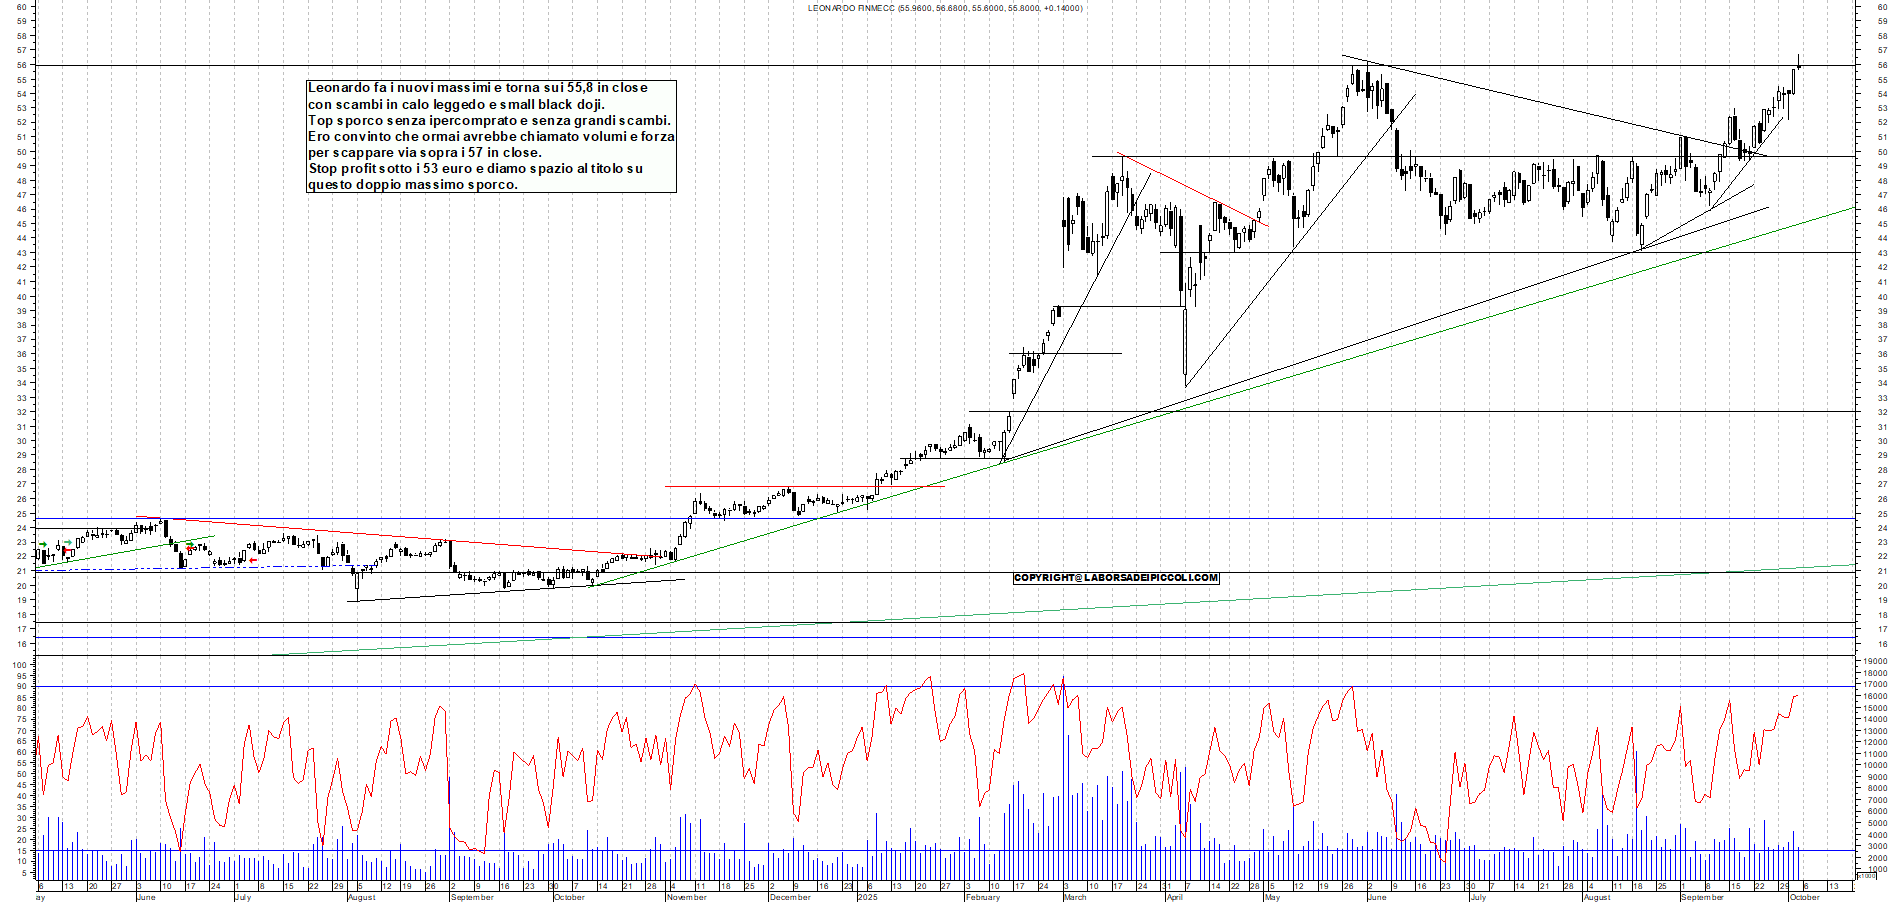Select the February label on the time axis

tap(982, 897)
